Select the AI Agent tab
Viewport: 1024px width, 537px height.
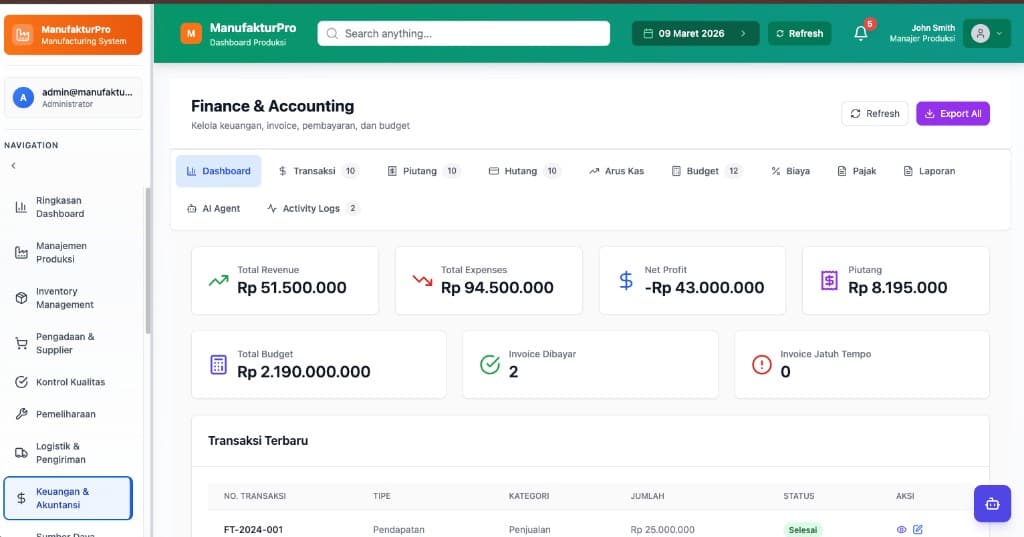pos(213,209)
